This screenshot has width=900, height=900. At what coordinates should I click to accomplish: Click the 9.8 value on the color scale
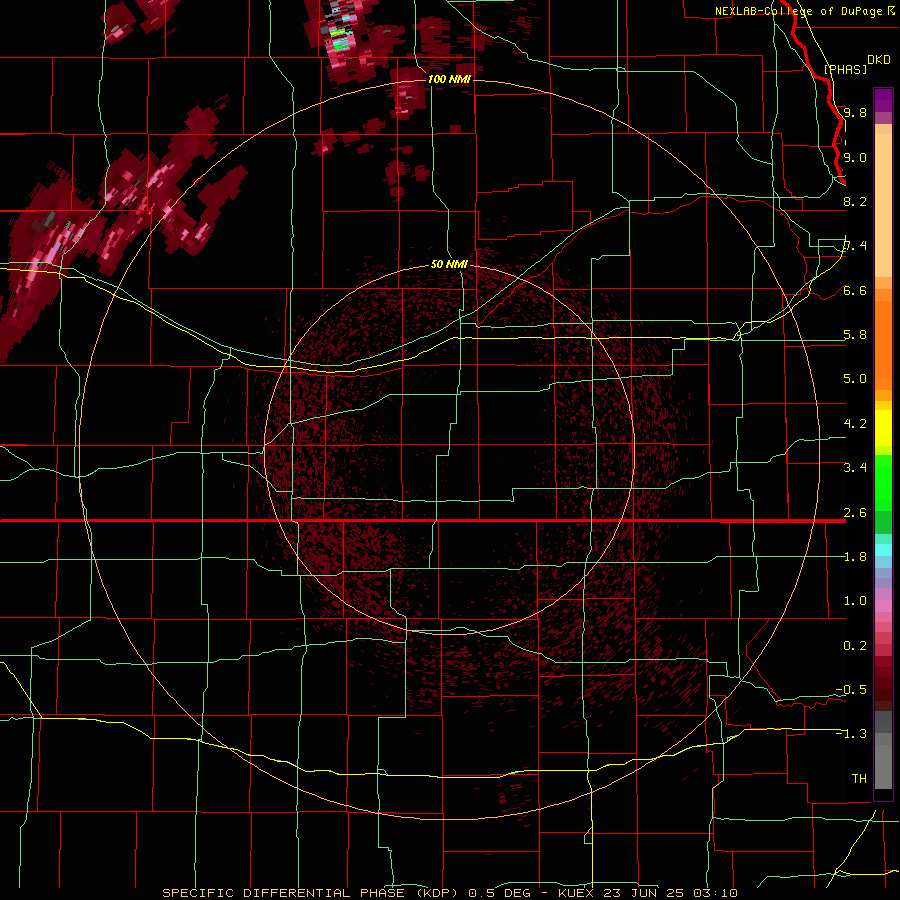pyautogui.click(x=855, y=112)
